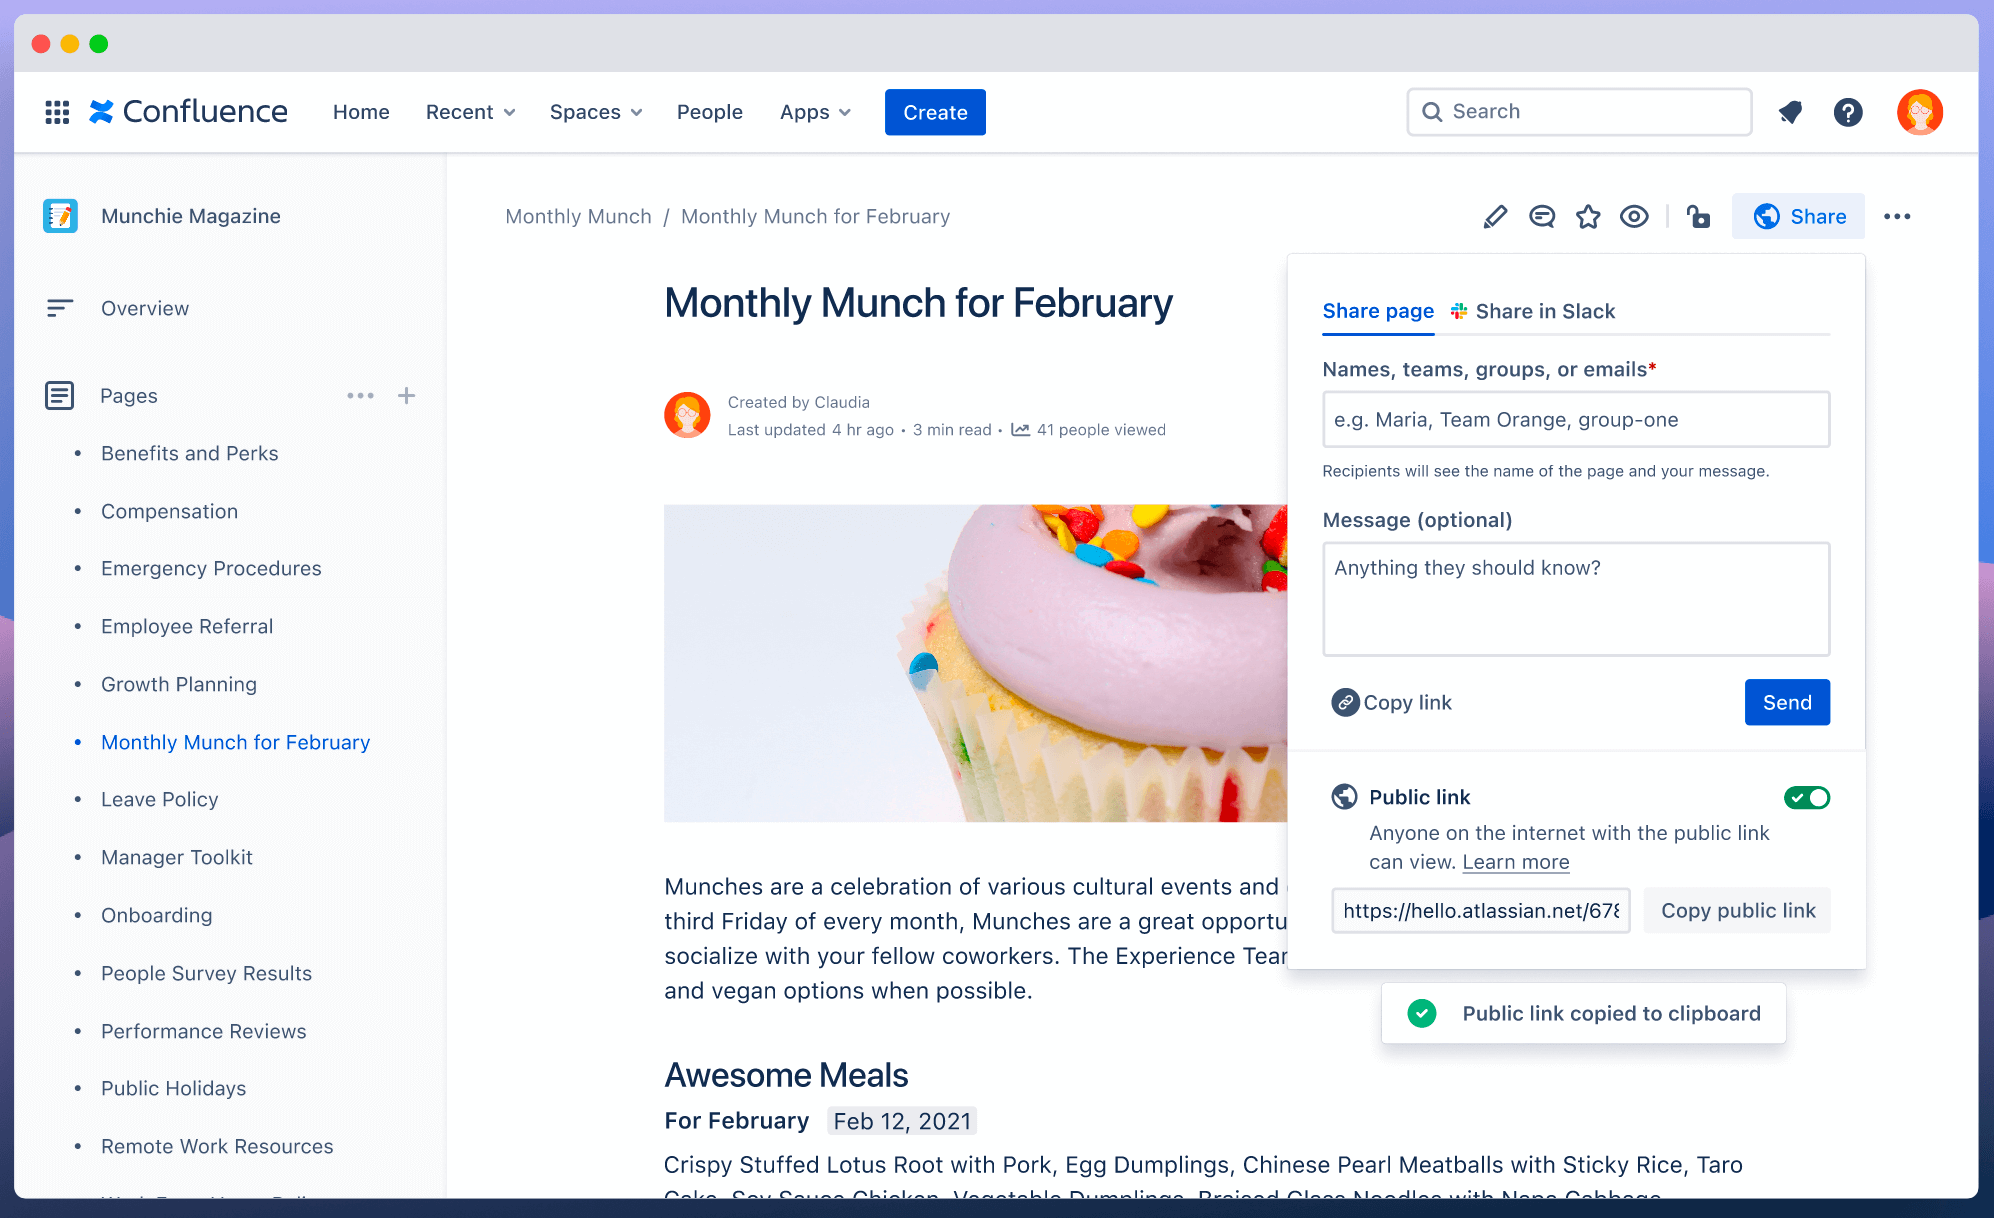Open the Spaces dropdown menu

click(593, 111)
